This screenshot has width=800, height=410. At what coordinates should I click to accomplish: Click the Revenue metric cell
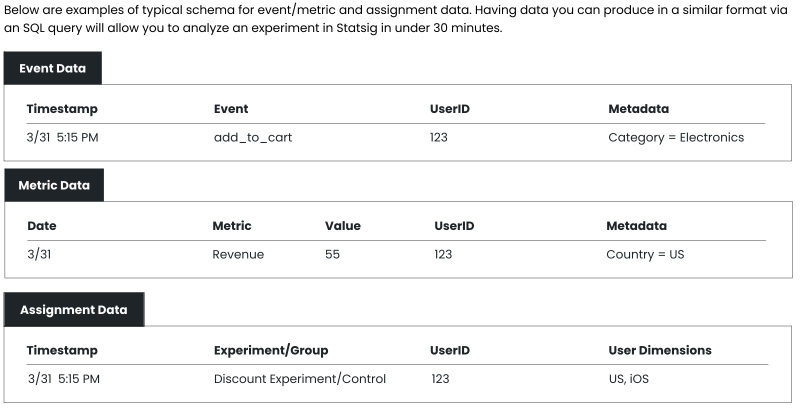[x=238, y=254]
